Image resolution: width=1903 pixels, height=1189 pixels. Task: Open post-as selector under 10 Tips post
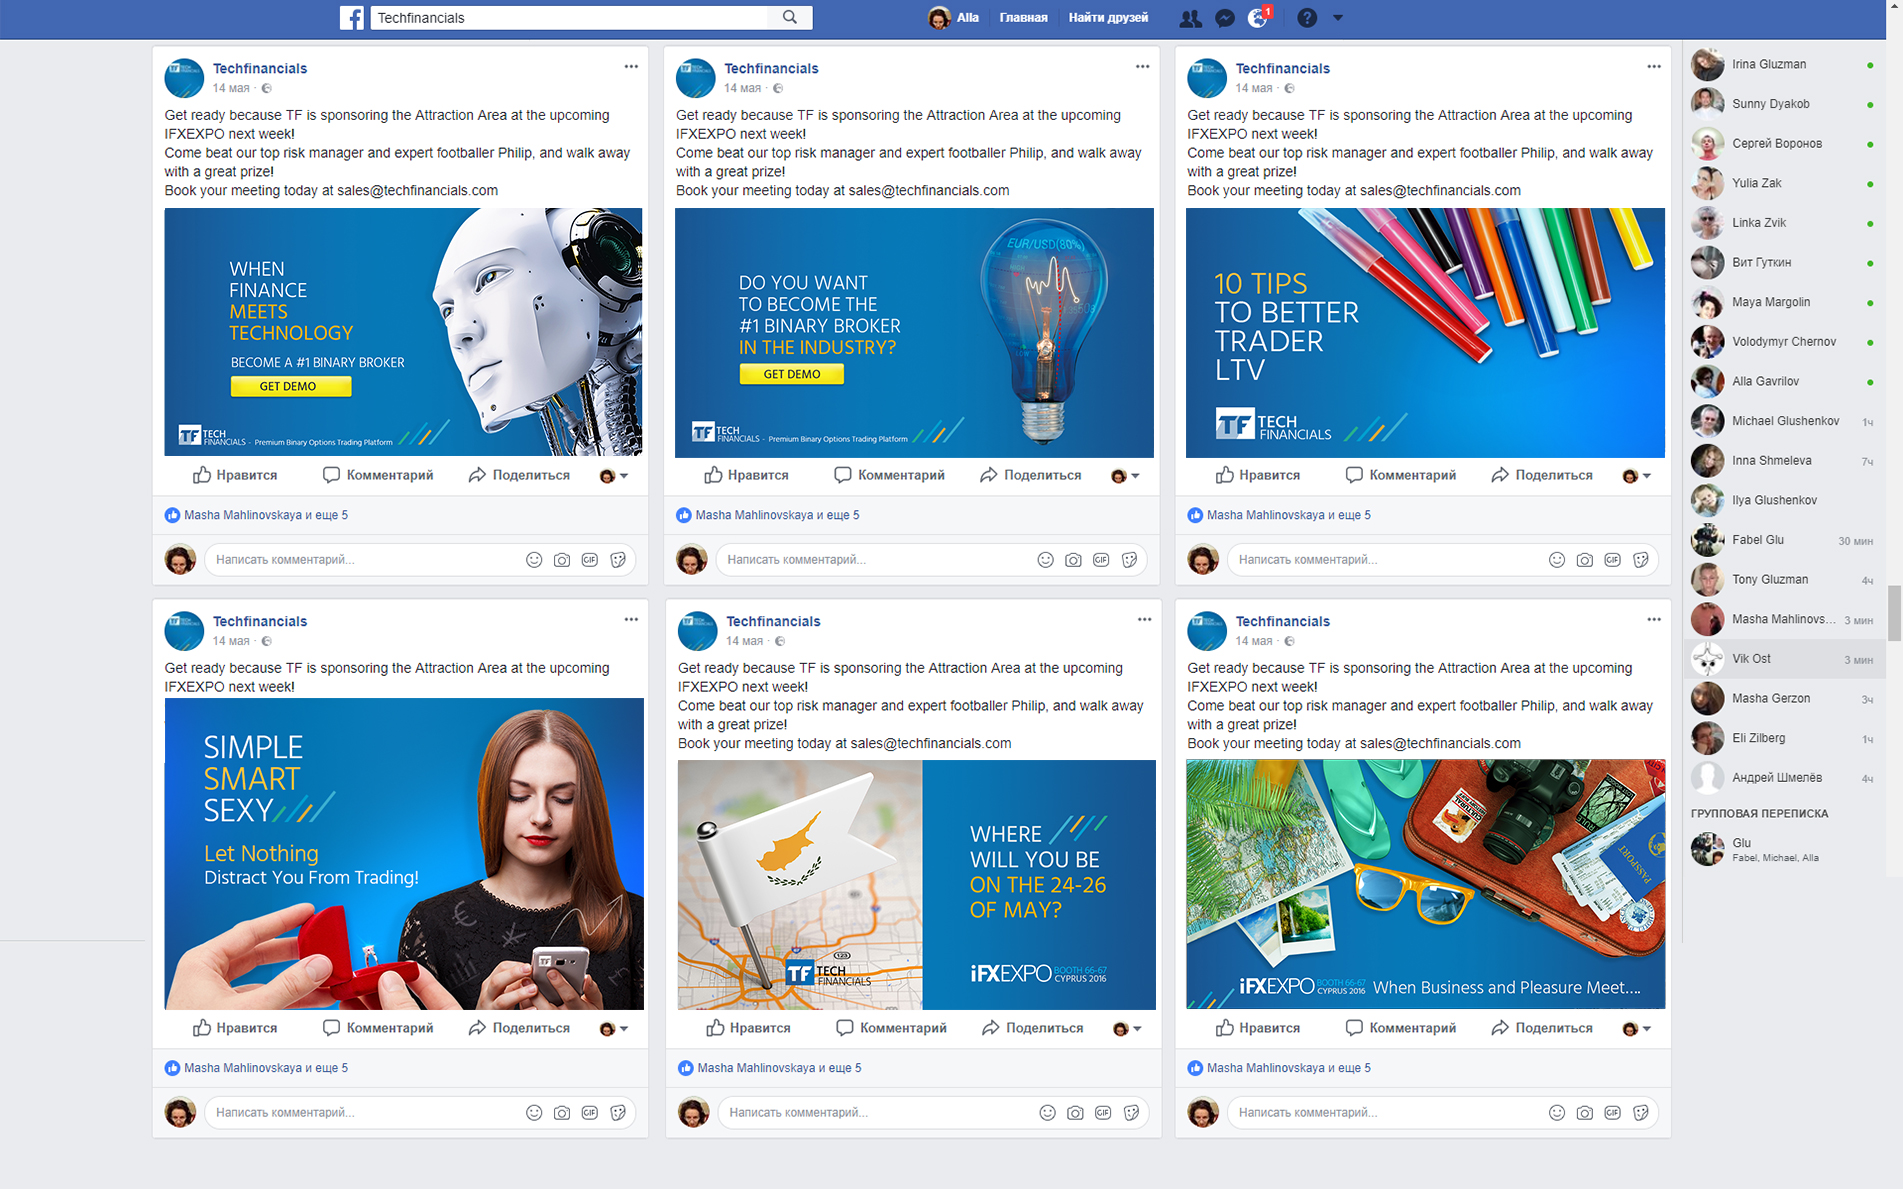(1636, 476)
